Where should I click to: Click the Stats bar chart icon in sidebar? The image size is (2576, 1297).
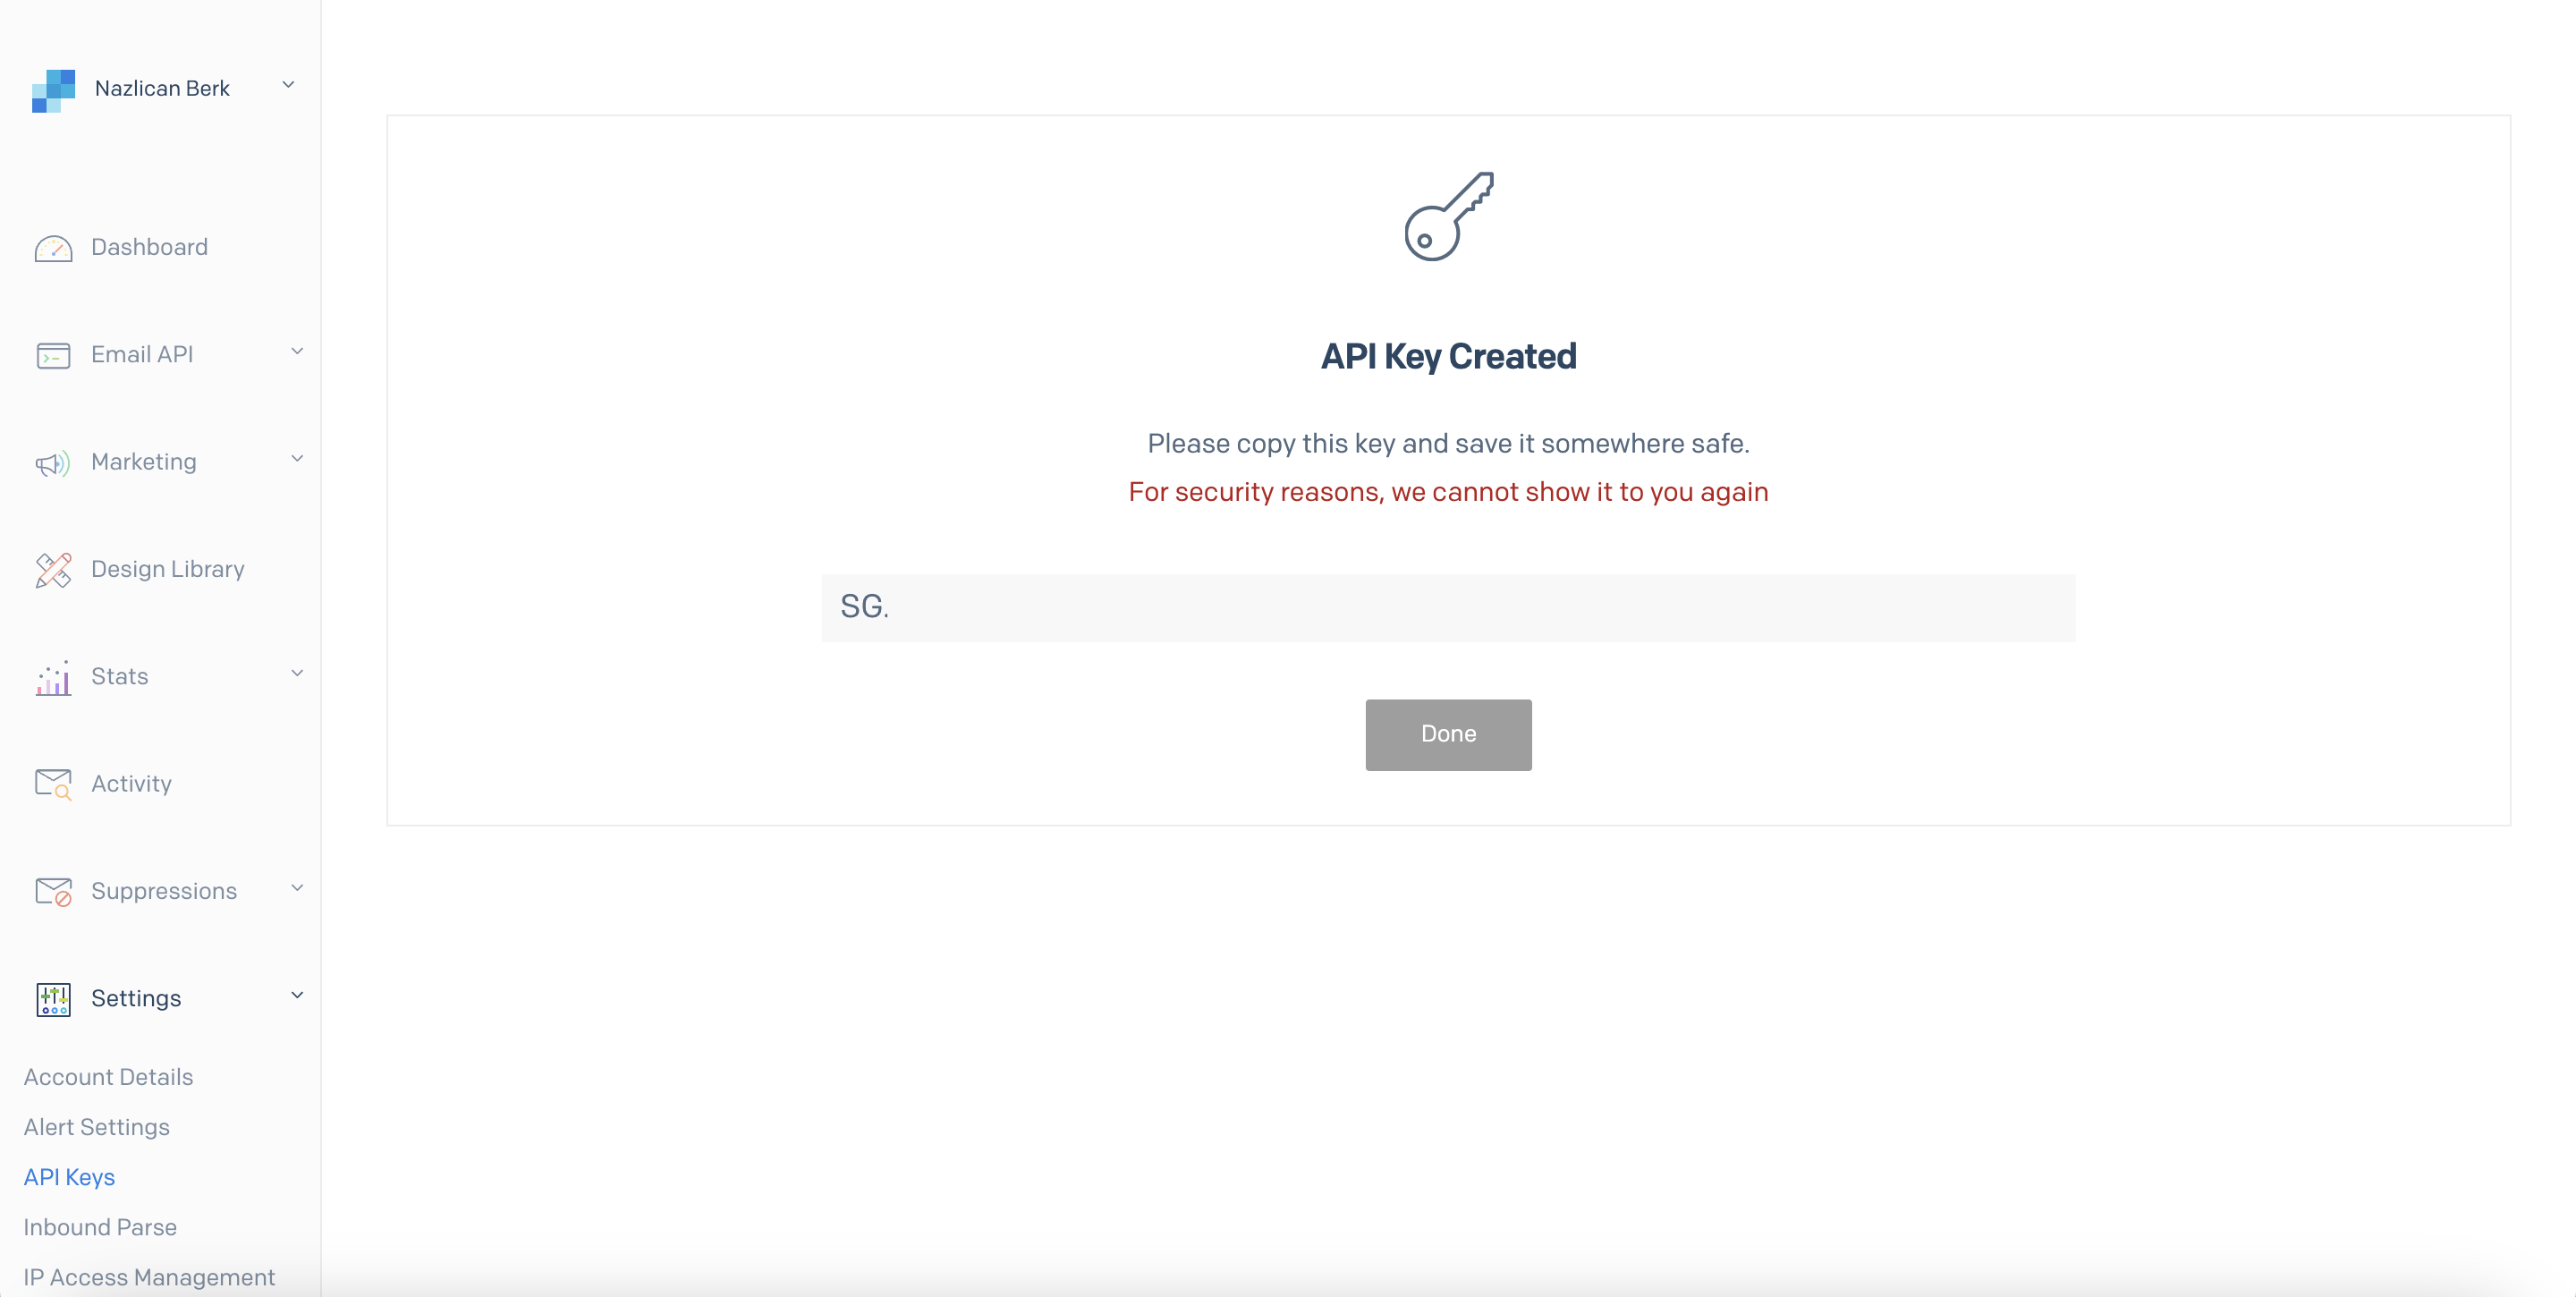(51, 676)
